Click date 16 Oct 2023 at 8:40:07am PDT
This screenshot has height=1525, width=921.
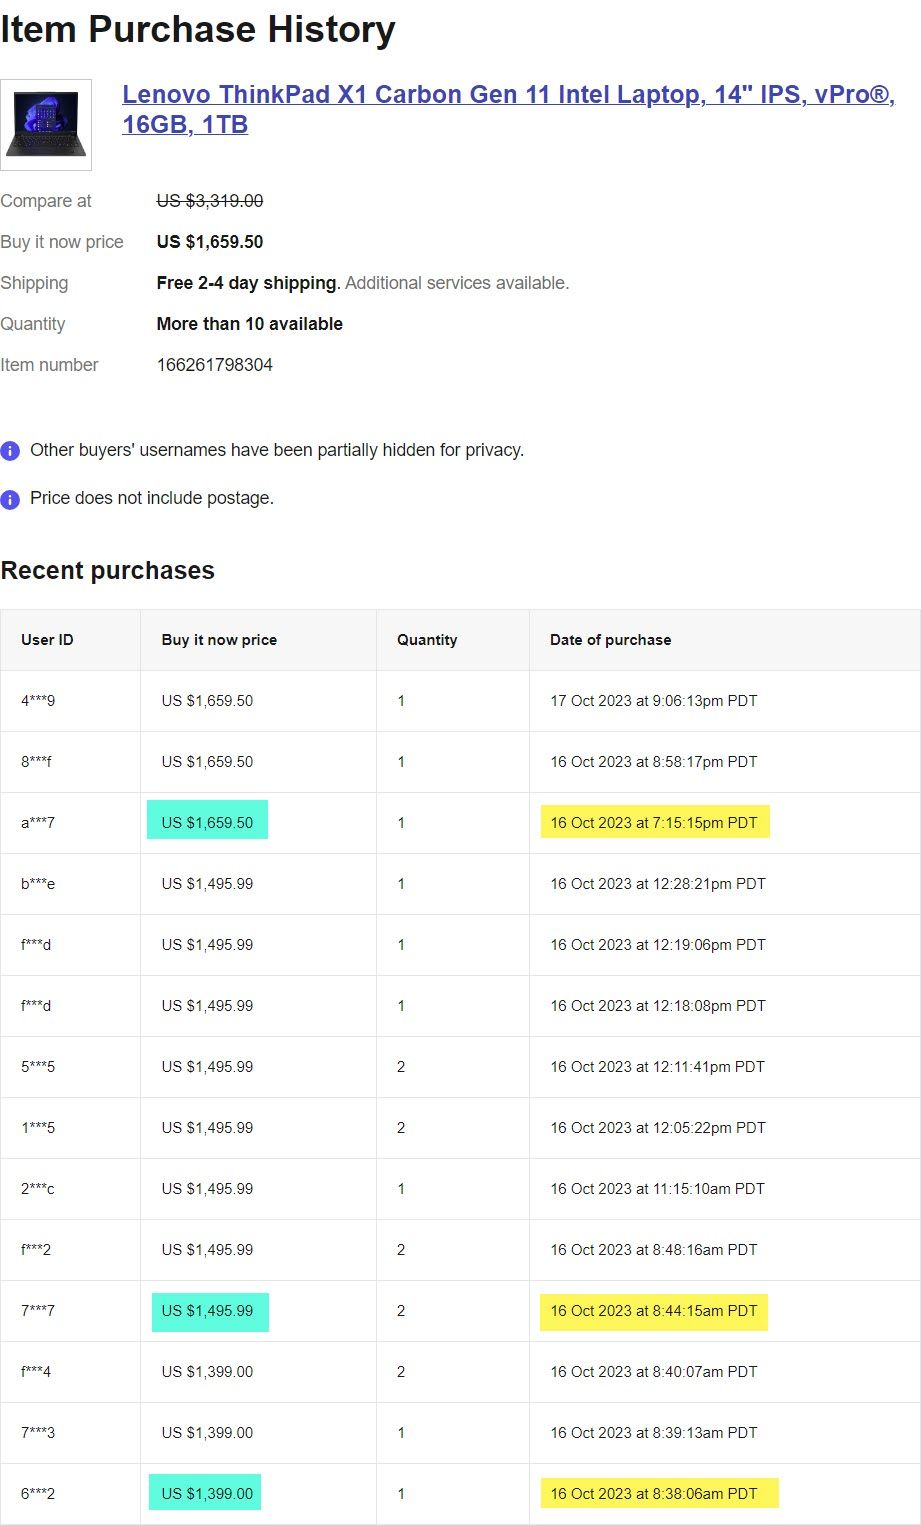[654, 1372]
